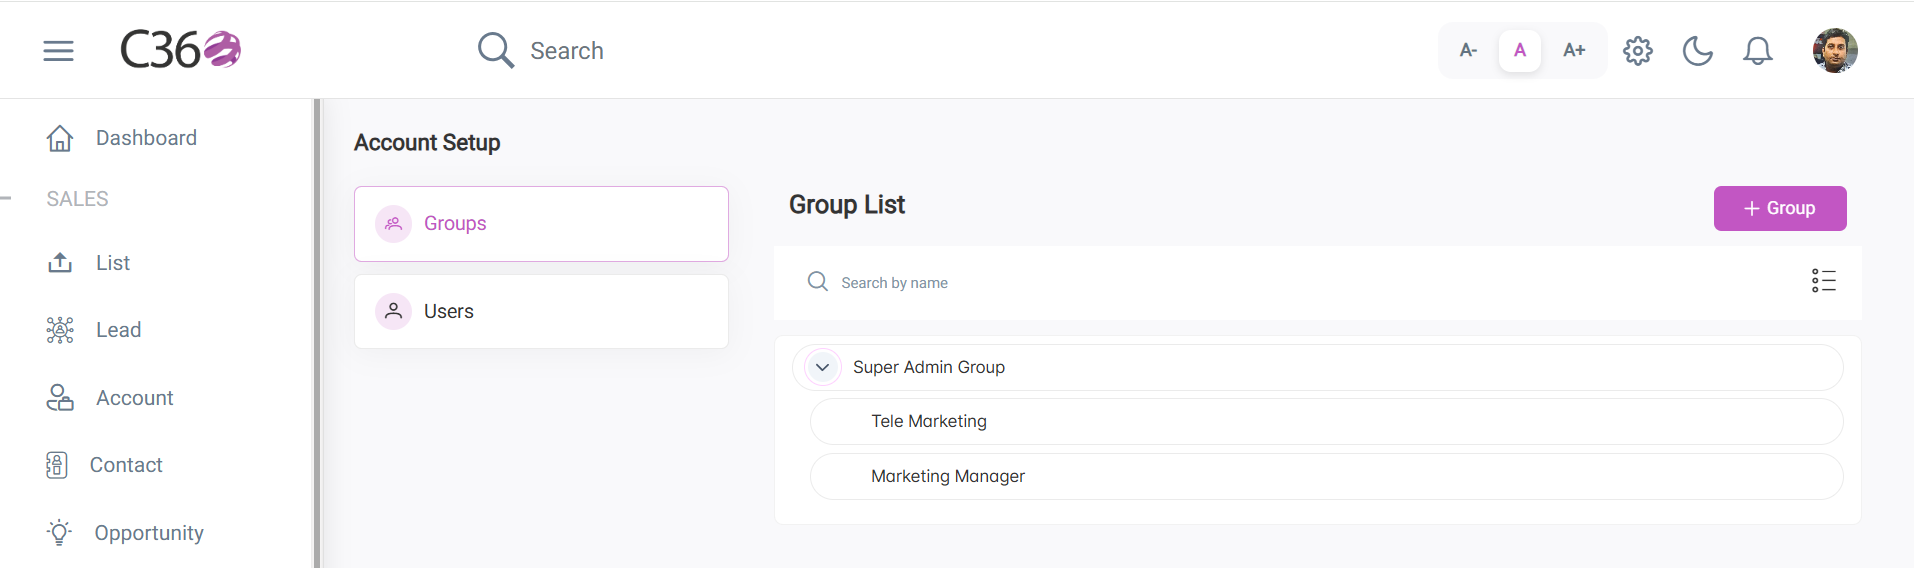Select Tele Marketing group
Viewport: 1914px width, 568px height.
coord(1327,422)
